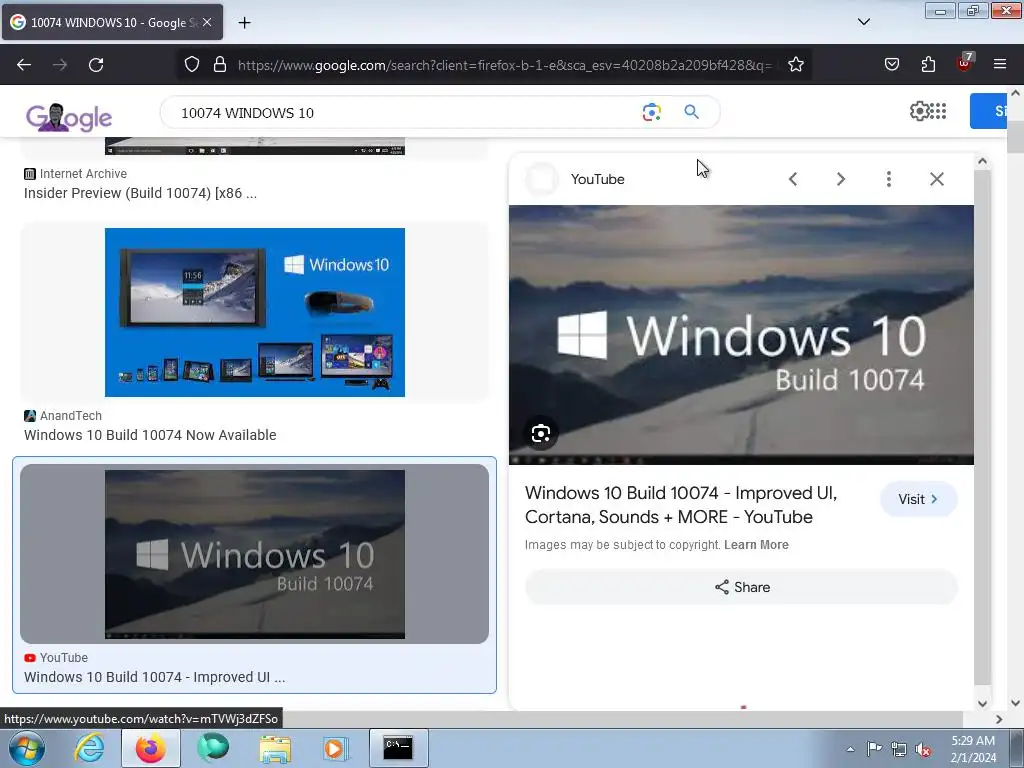Show next image in preview panel

(840, 179)
